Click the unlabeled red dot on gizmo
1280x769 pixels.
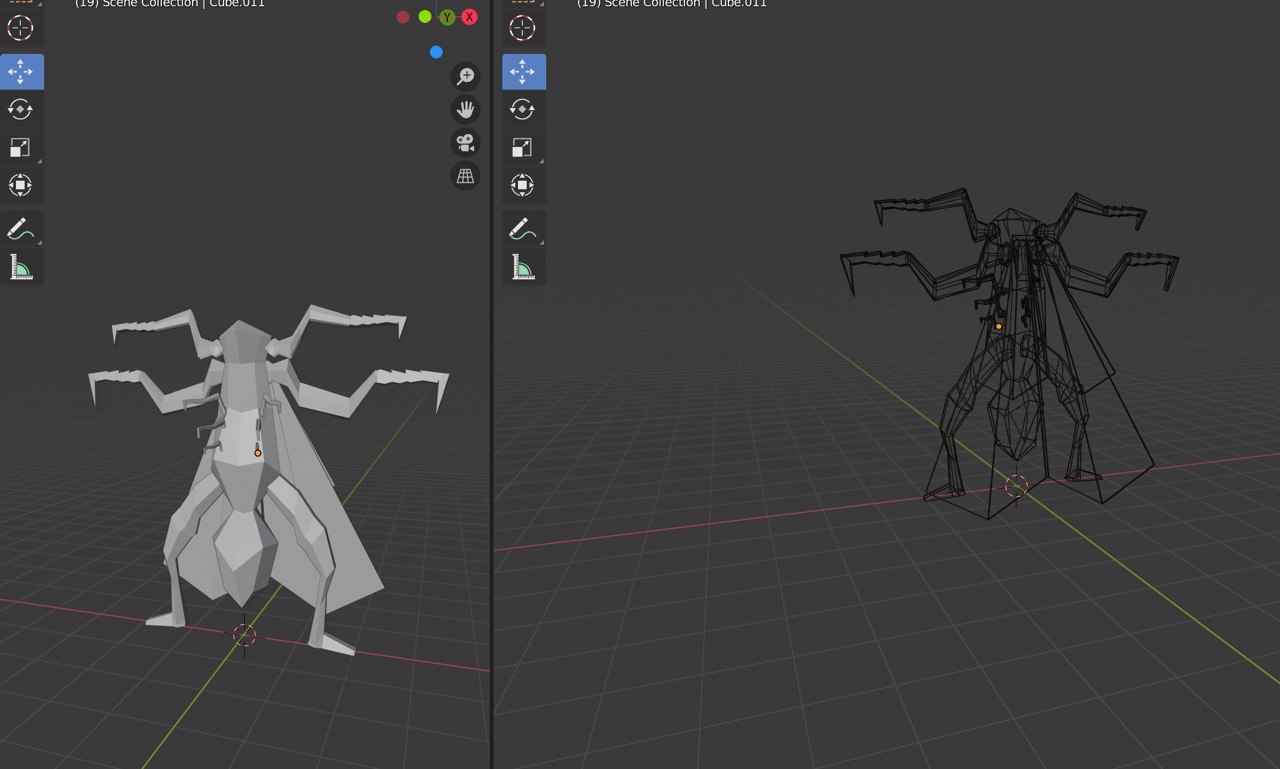tap(403, 17)
